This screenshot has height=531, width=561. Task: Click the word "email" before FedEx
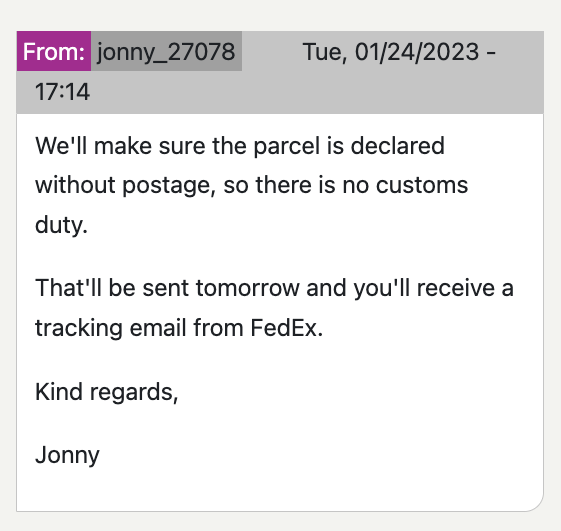(158, 327)
